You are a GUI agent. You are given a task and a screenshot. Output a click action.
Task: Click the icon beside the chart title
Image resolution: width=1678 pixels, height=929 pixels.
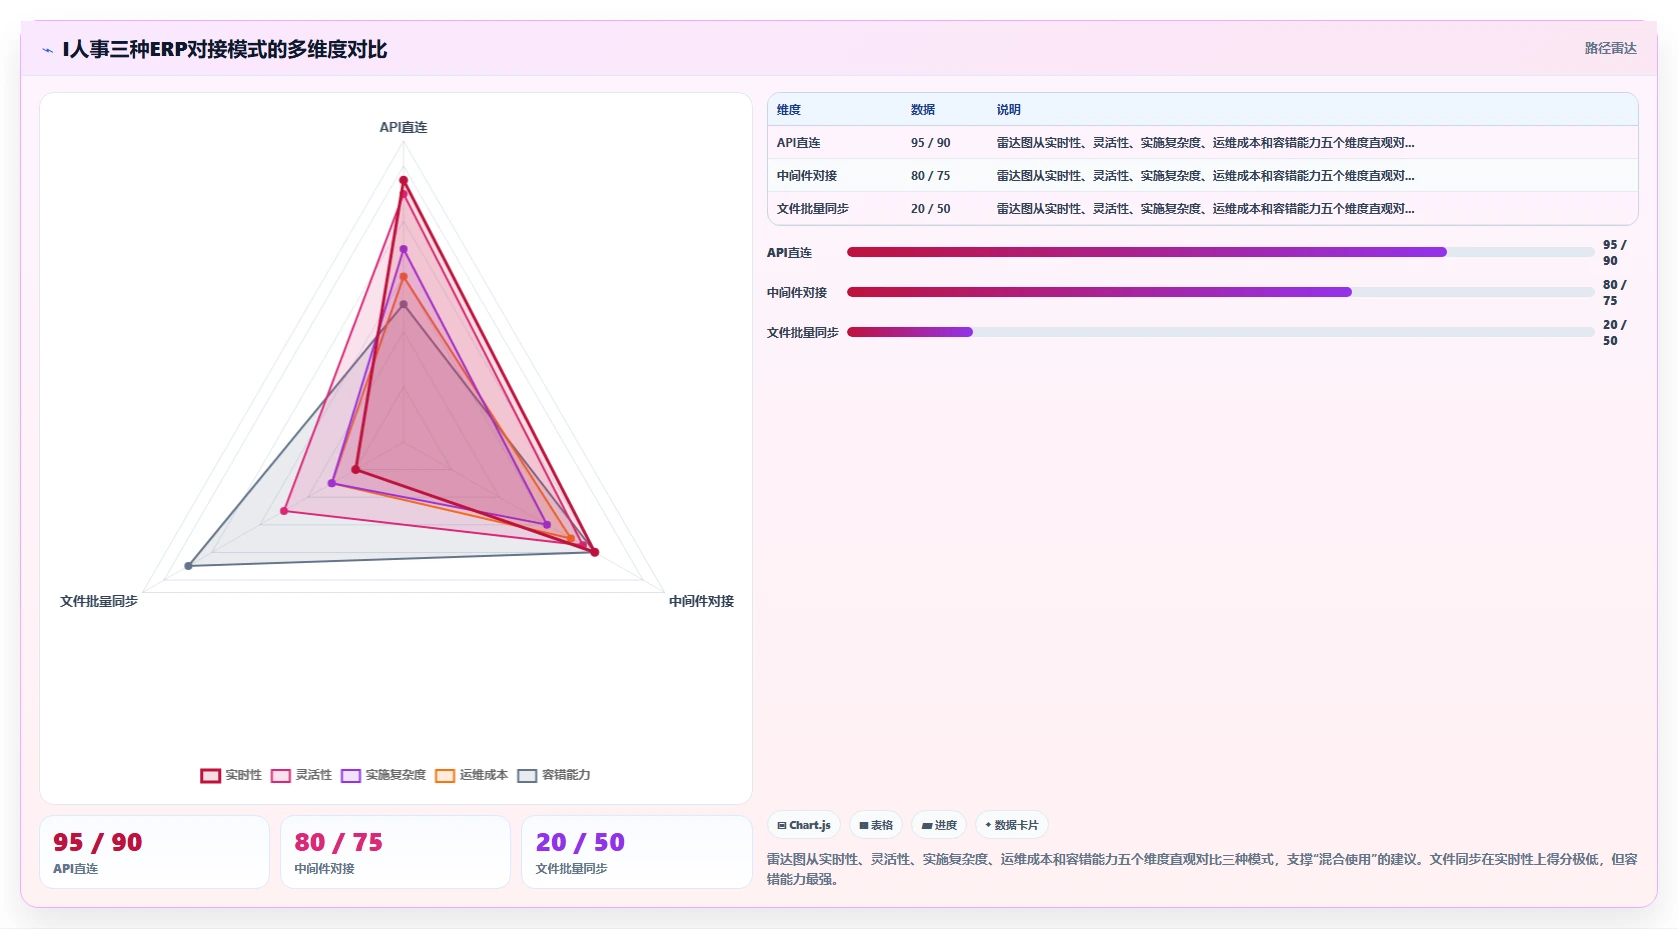coord(47,50)
